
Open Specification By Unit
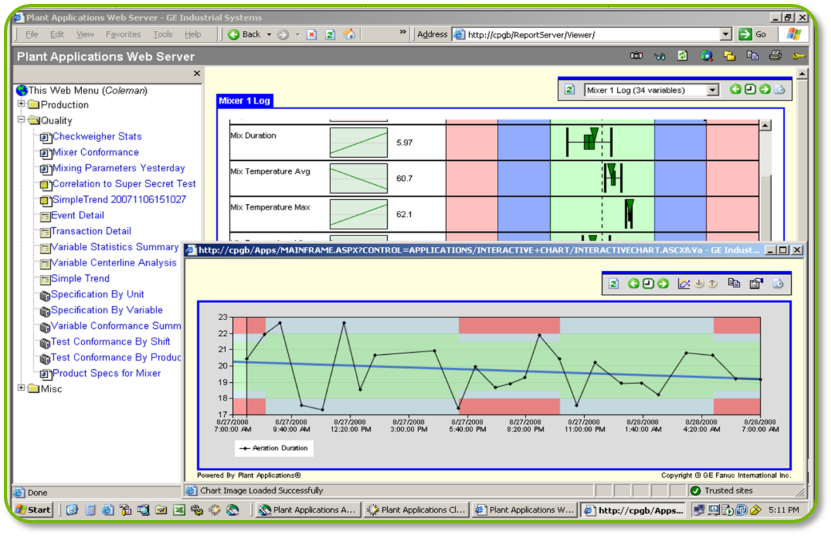pos(98,294)
